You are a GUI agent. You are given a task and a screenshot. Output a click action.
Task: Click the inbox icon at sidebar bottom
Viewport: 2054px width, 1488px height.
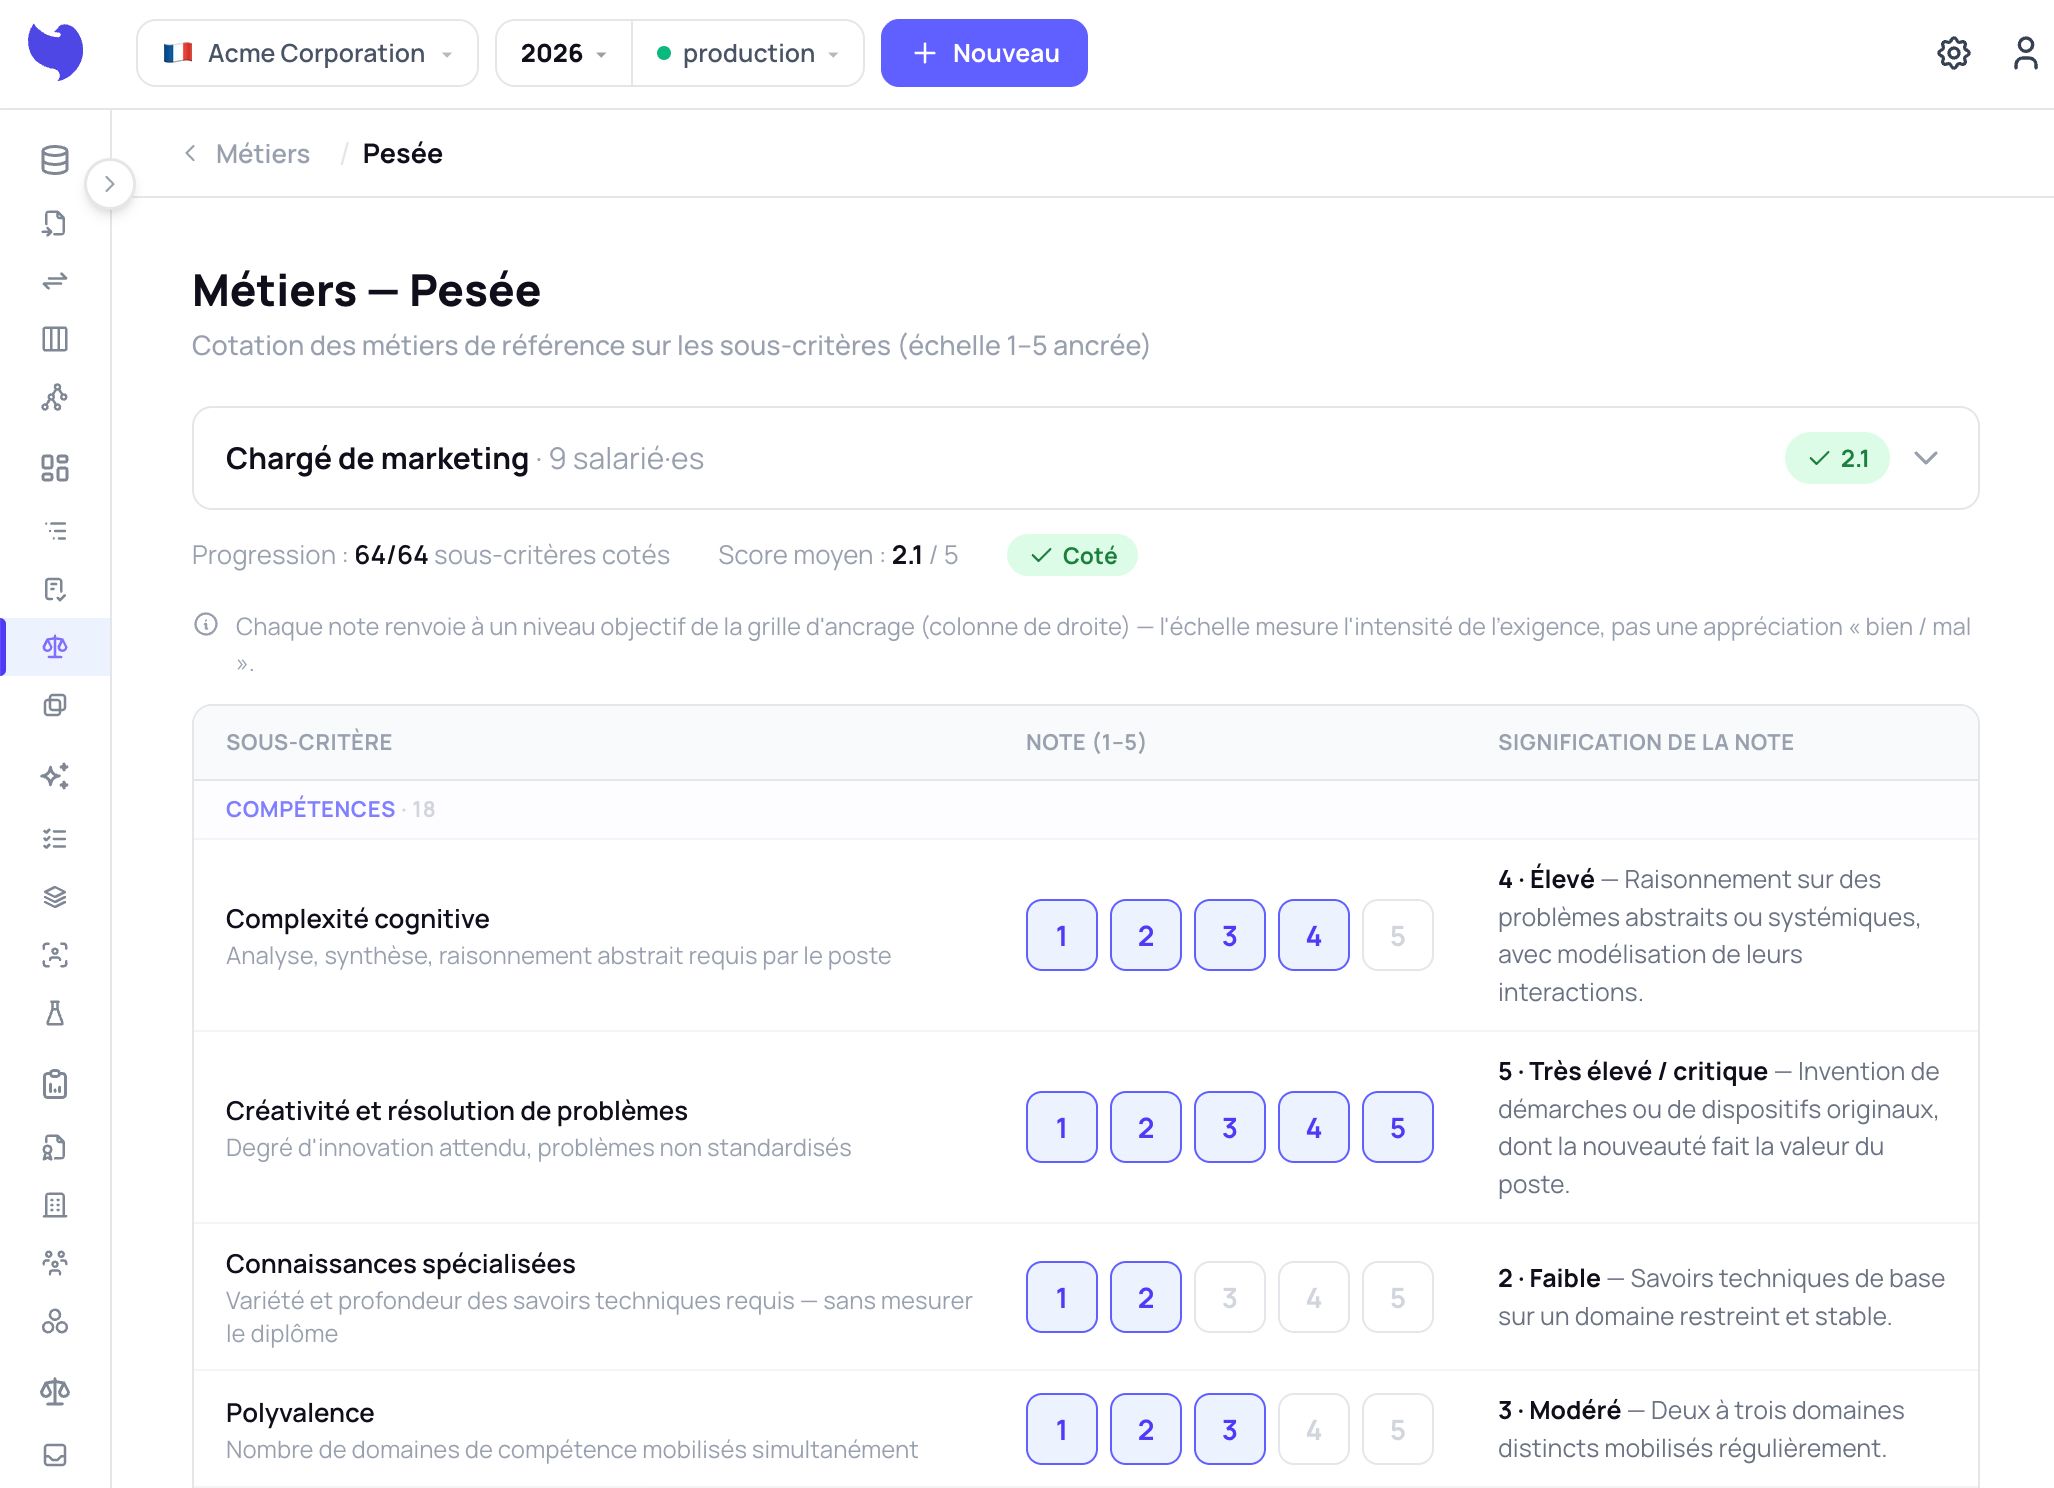coord(55,1455)
